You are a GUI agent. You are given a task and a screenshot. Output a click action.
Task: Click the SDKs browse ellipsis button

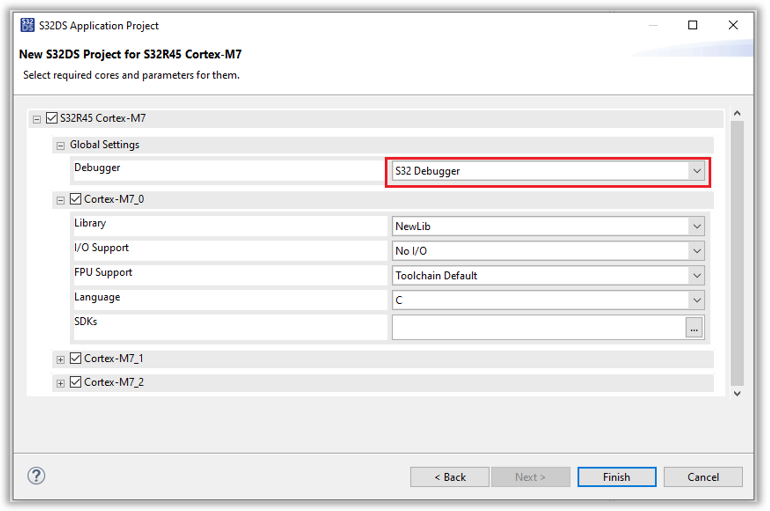[x=694, y=327]
